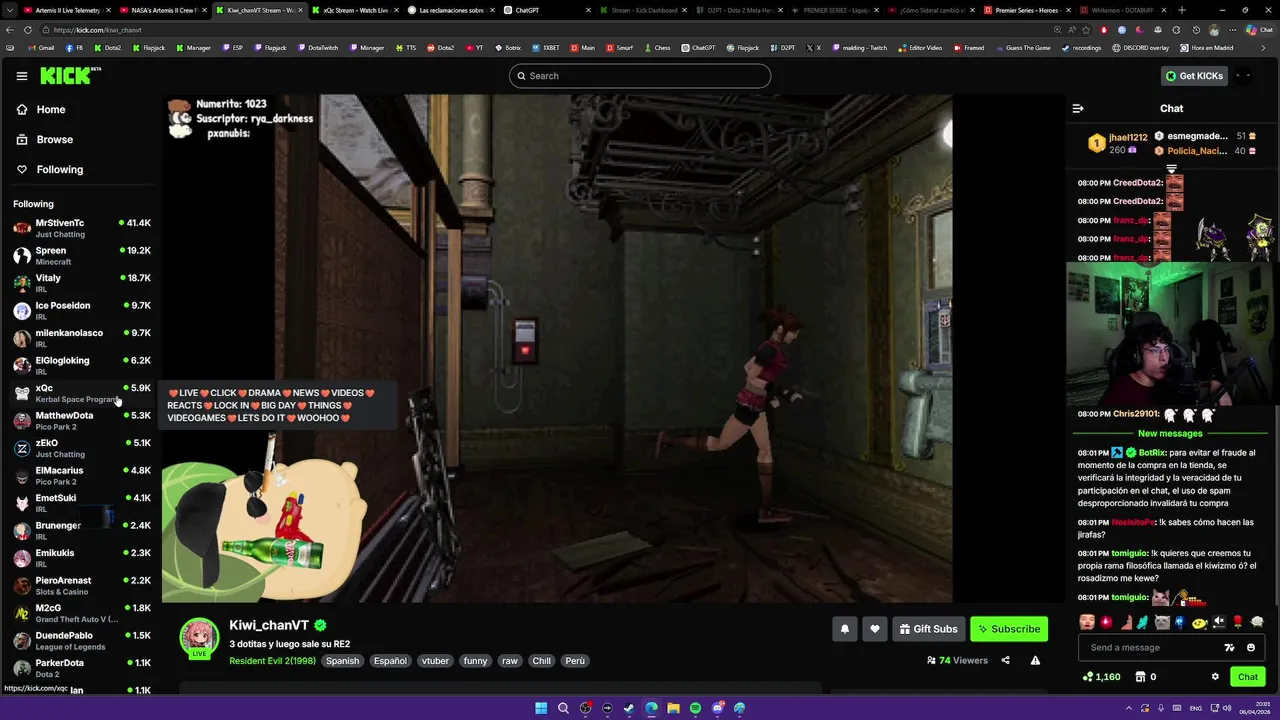This screenshot has height=720, width=1280.
Task: Select the gray cat quick emote
Action: (1161, 622)
